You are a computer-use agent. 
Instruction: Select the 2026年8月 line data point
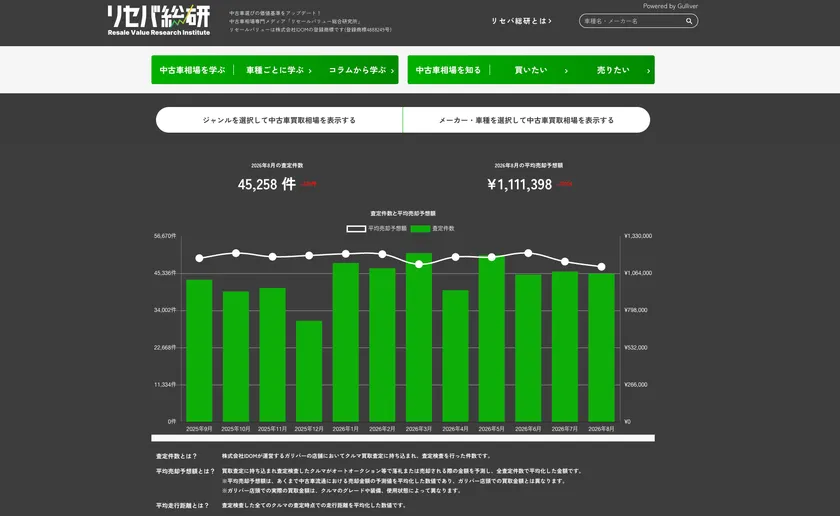tap(602, 267)
